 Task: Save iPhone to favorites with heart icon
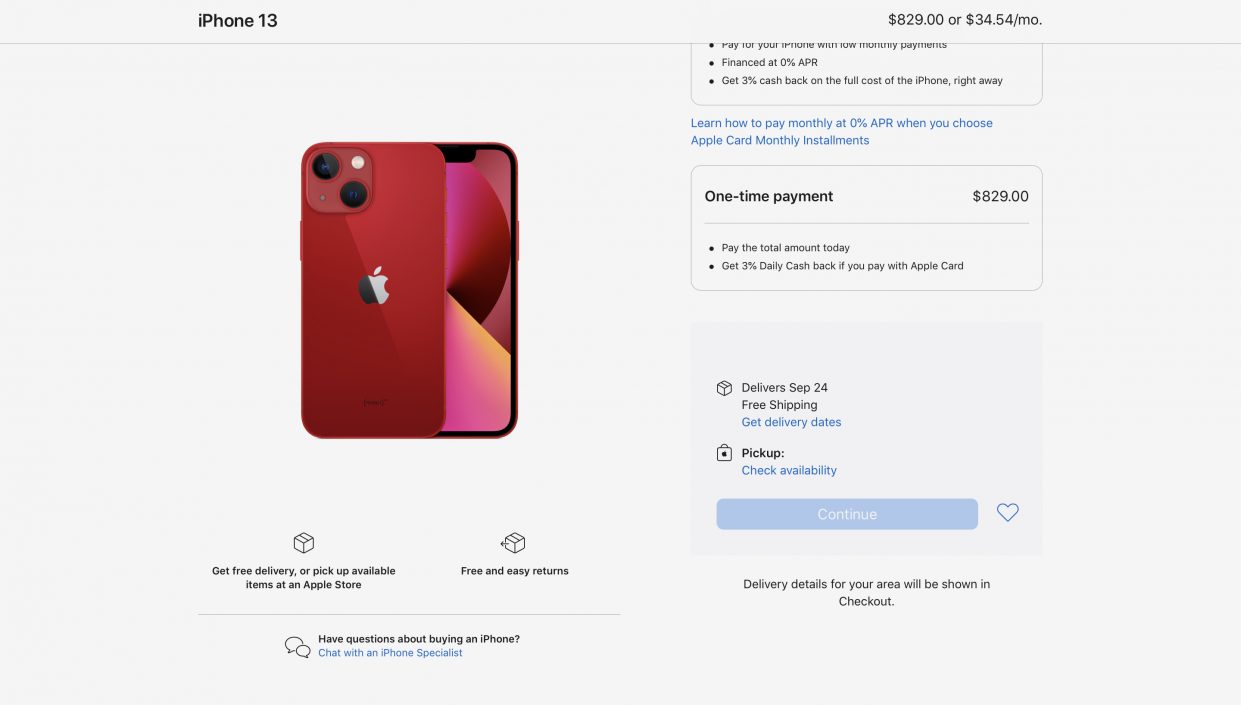click(x=1007, y=513)
